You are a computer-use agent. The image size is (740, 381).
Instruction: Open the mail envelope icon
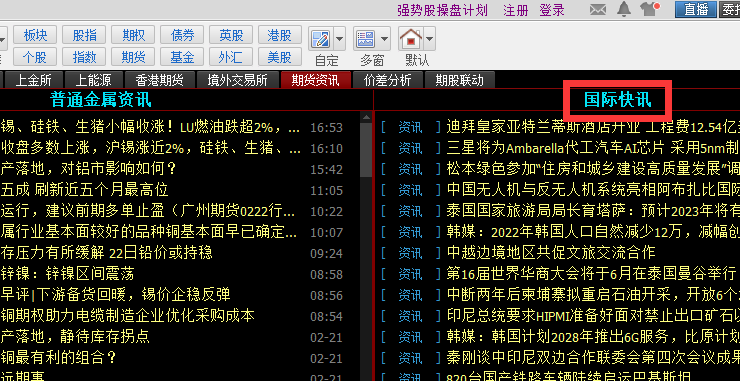coord(598,9)
